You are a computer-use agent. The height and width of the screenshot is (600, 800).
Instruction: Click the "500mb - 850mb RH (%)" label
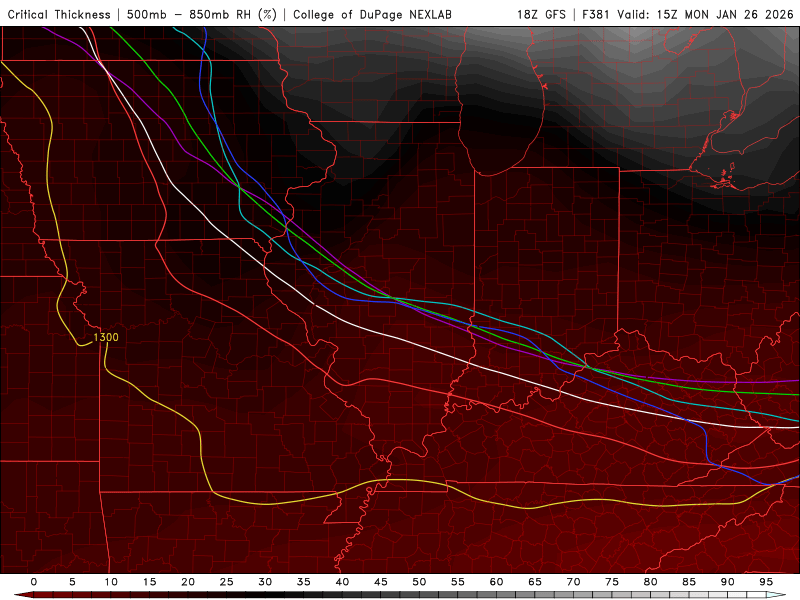(x=202, y=14)
